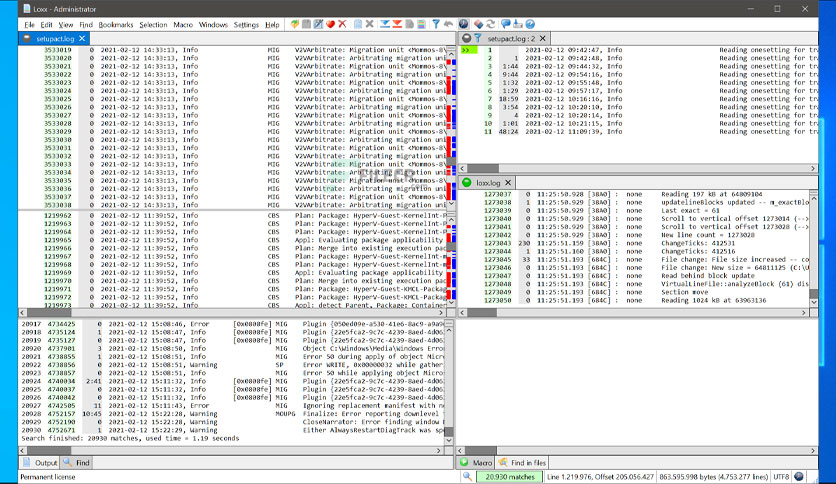This screenshot has height=484, width=836.
Task: Click the red down-arrow follow-tail icon
Action: [397, 24]
